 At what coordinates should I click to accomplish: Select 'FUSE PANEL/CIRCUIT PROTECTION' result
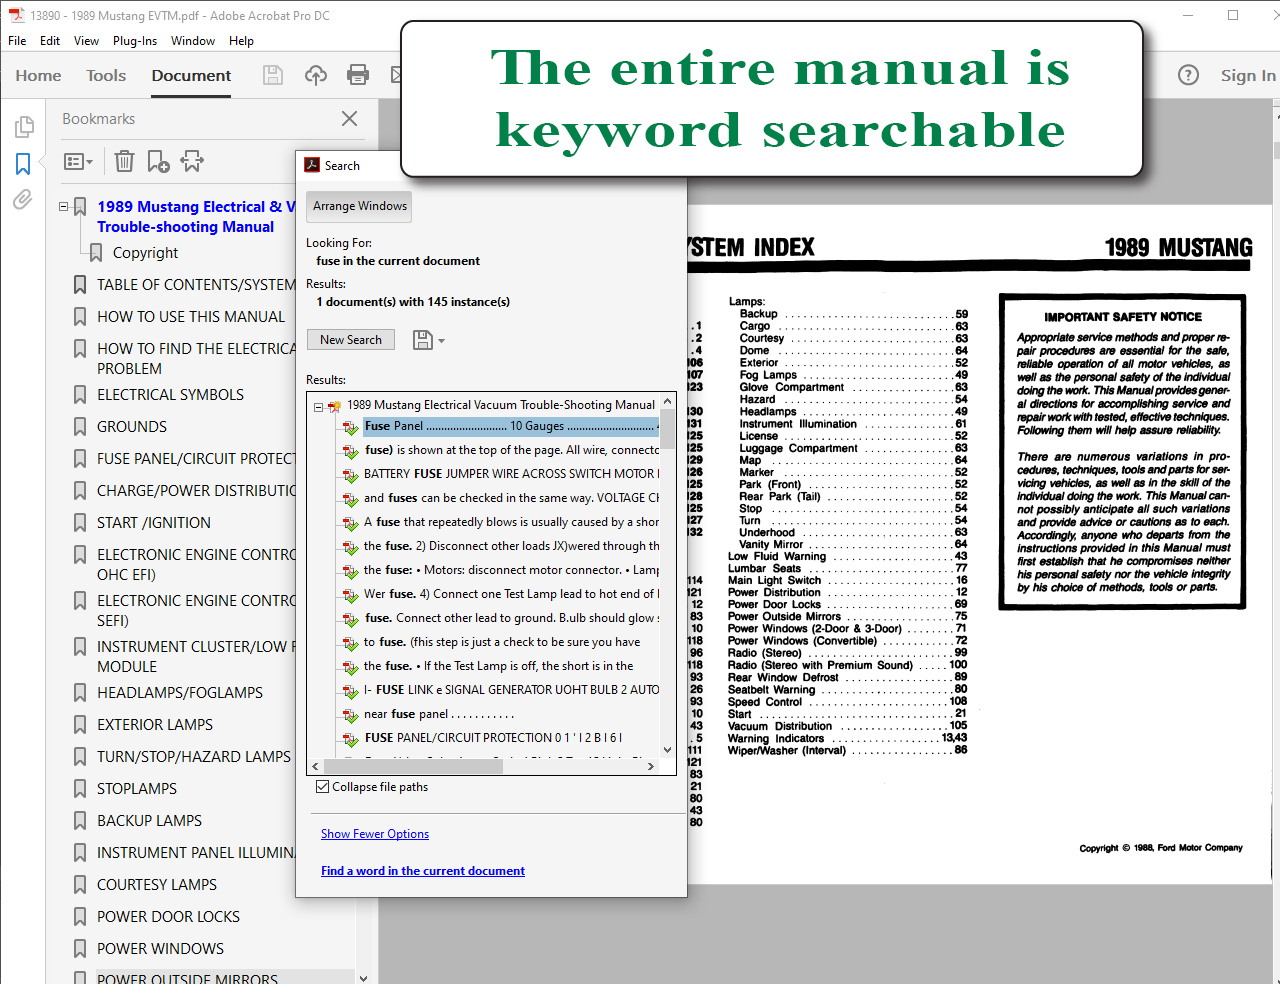pyautogui.click(x=493, y=738)
